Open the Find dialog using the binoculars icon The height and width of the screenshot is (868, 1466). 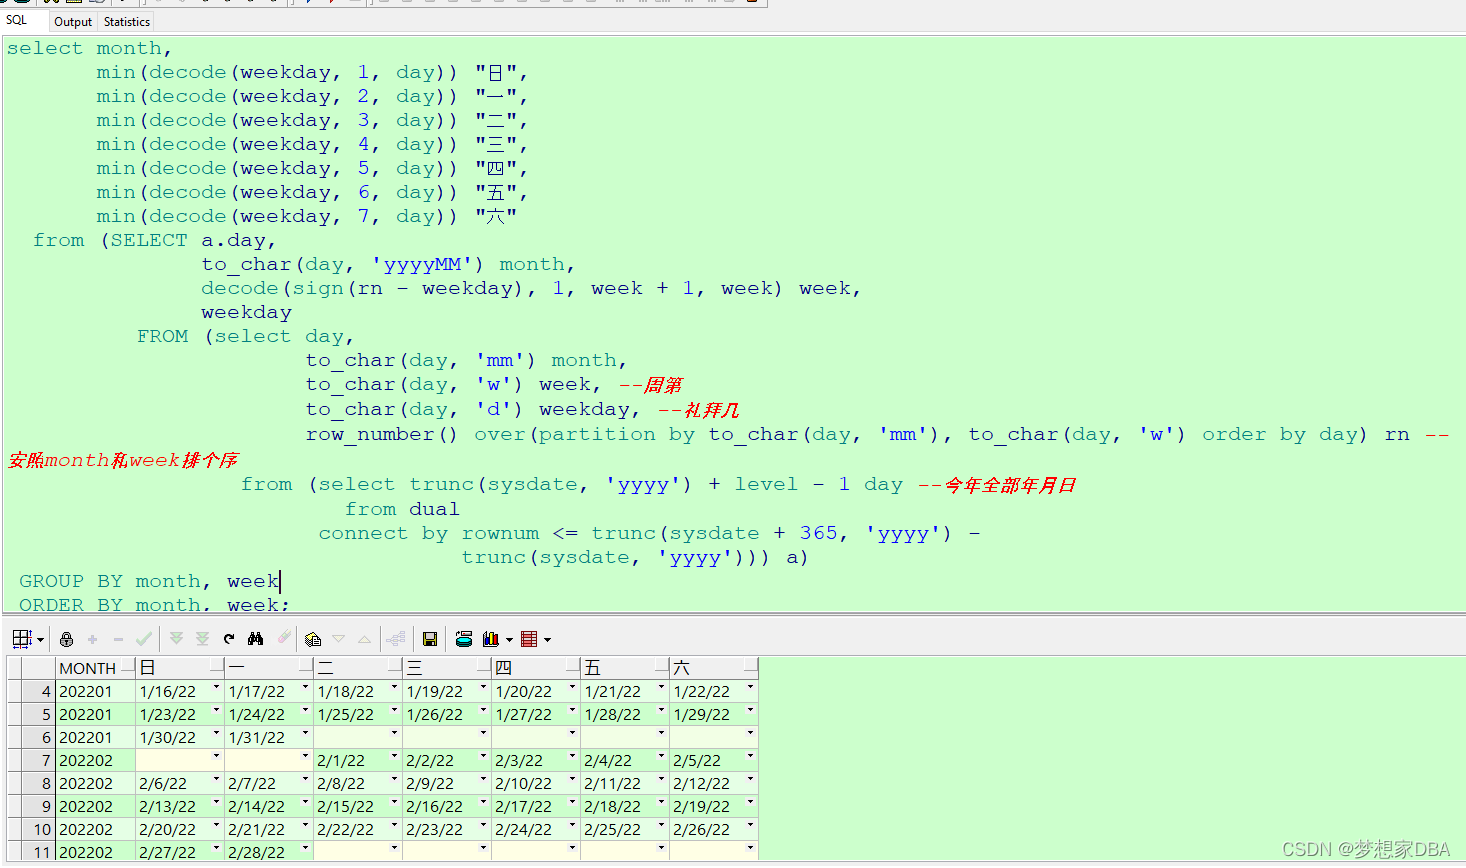pyautogui.click(x=255, y=638)
